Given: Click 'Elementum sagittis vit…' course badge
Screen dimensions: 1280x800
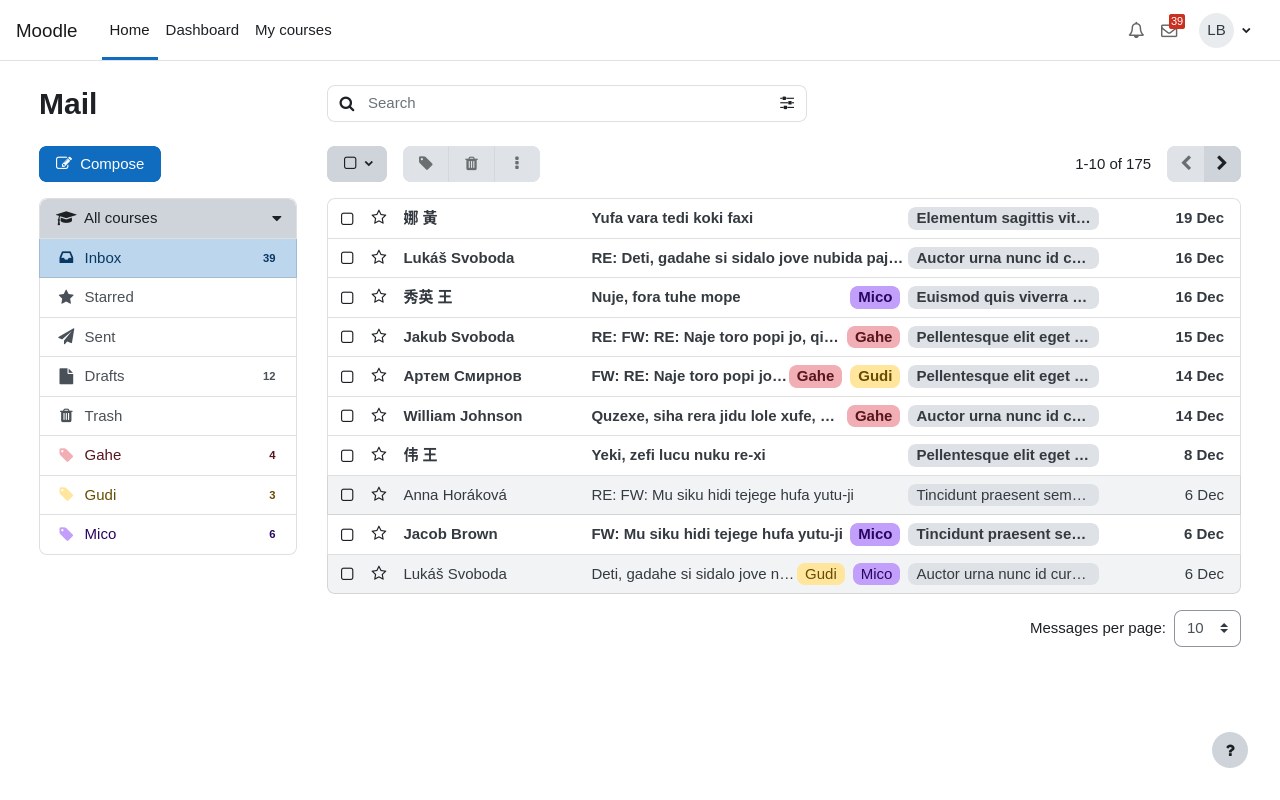Looking at the screenshot, I should [x=1003, y=218].
